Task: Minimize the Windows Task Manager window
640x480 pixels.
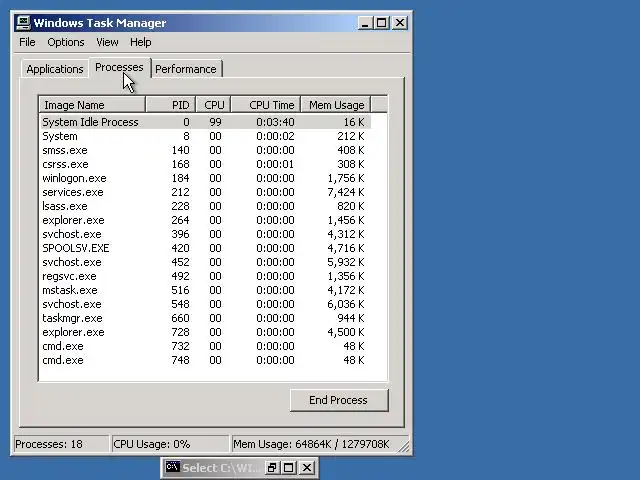Action: (x=365, y=23)
